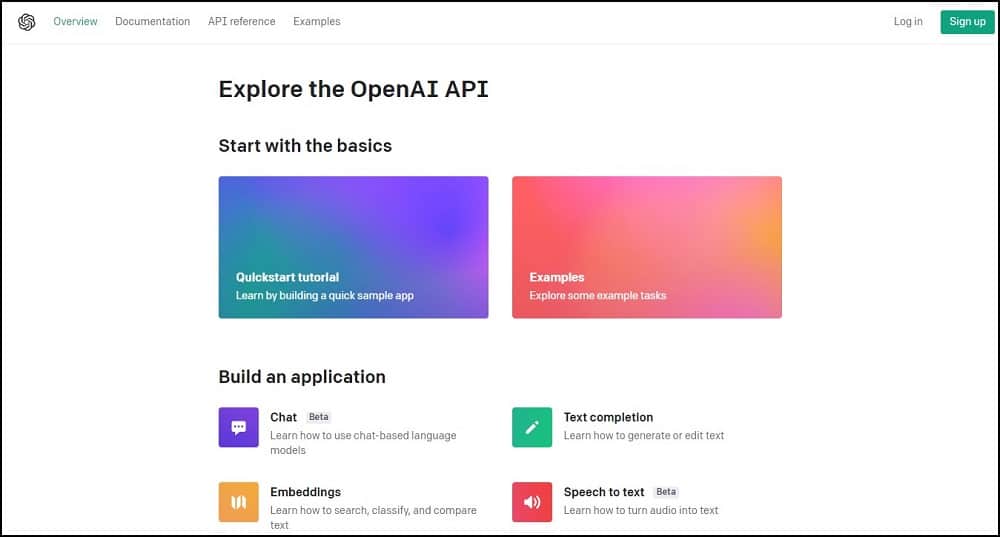Click the 'Build an application' heading
This screenshot has width=1000, height=537.
click(302, 377)
